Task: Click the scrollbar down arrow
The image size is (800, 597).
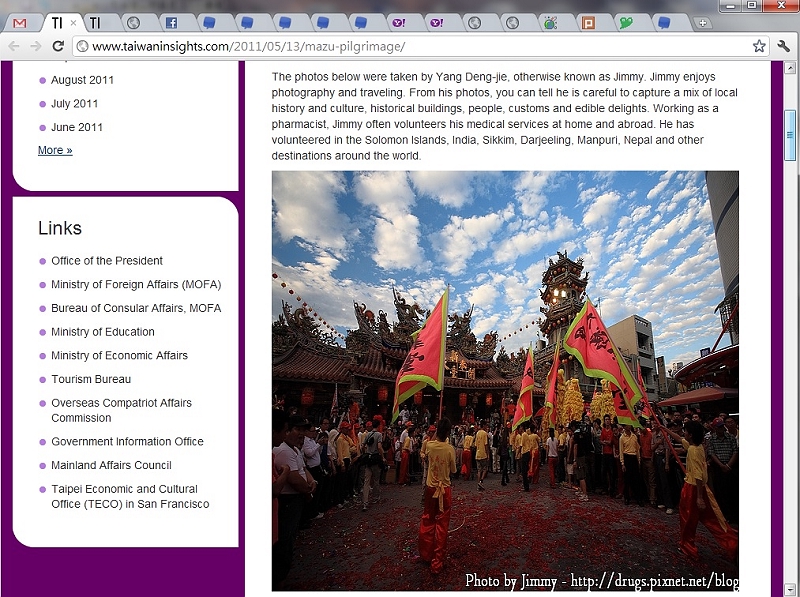Action: point(790,588)
